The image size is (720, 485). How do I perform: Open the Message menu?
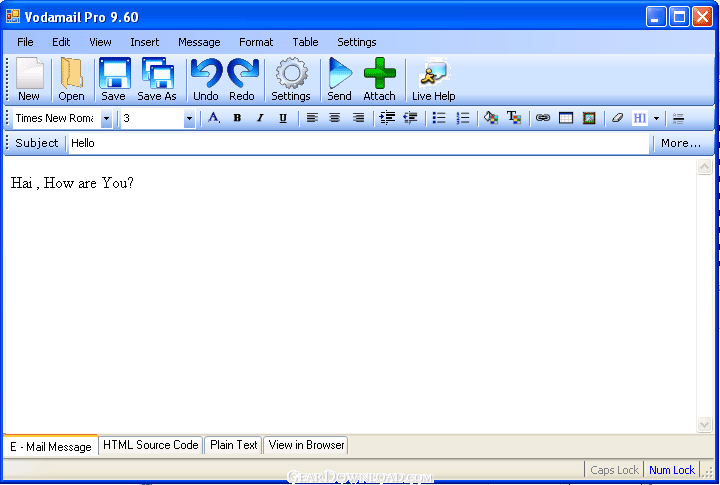(x=199, y=42)
